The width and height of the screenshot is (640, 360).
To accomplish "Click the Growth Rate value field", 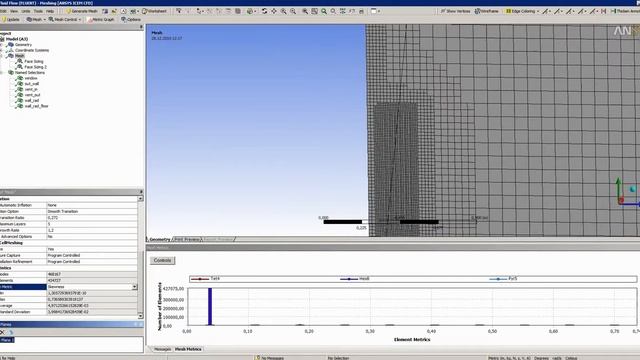I will tap(92, 230).
